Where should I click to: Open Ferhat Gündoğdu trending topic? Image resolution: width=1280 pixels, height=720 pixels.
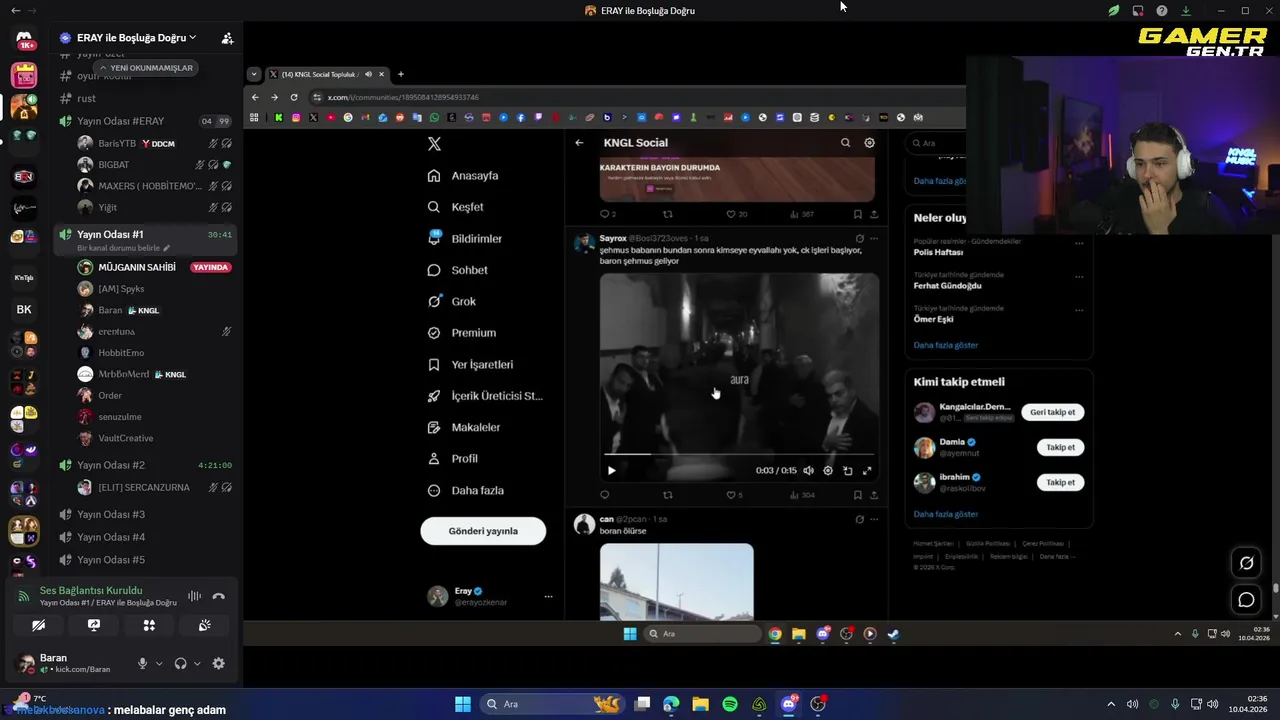[947, 286]
